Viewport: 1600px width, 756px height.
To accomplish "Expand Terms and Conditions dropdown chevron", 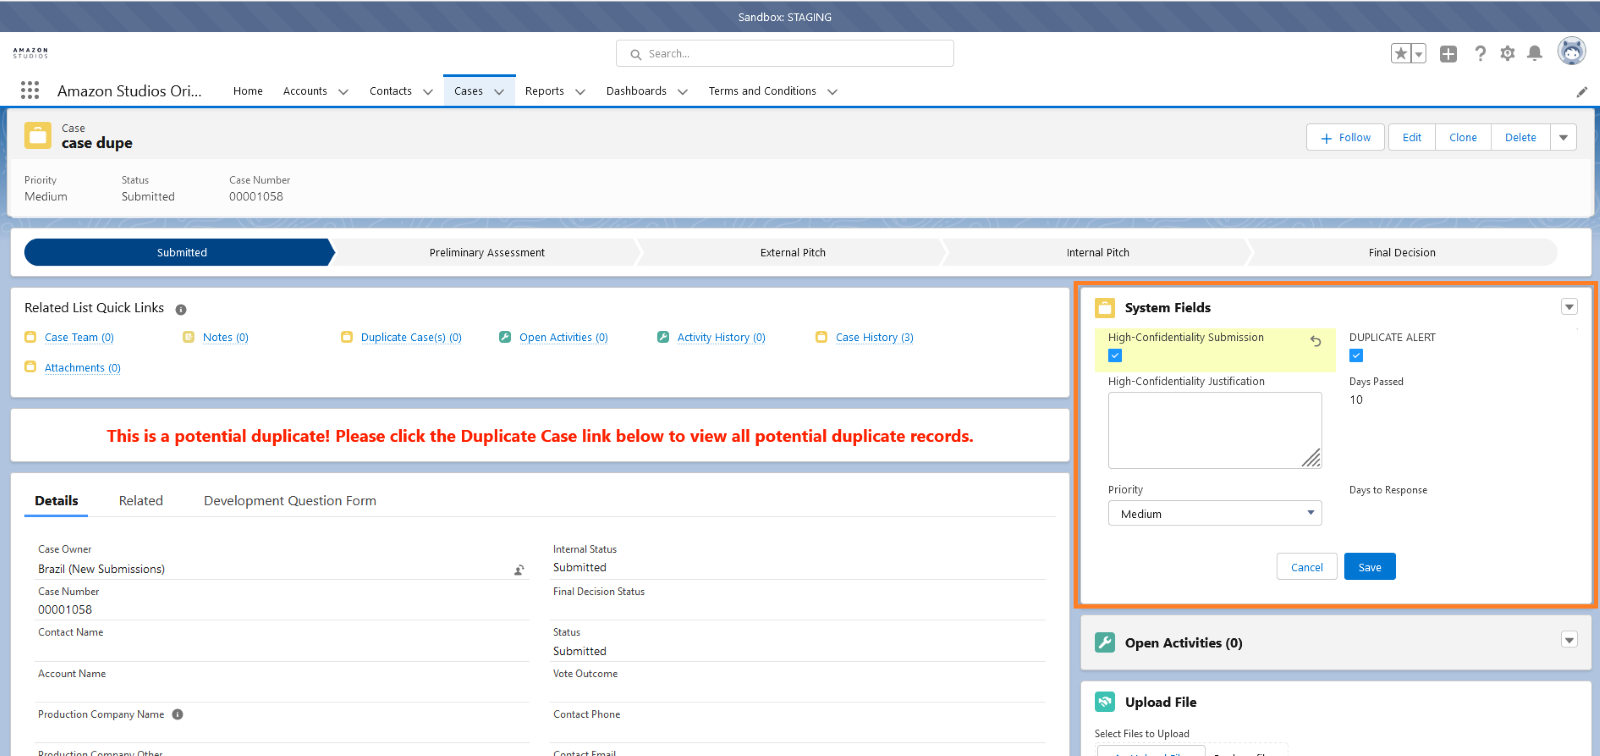I will click(x=832, y=92).
